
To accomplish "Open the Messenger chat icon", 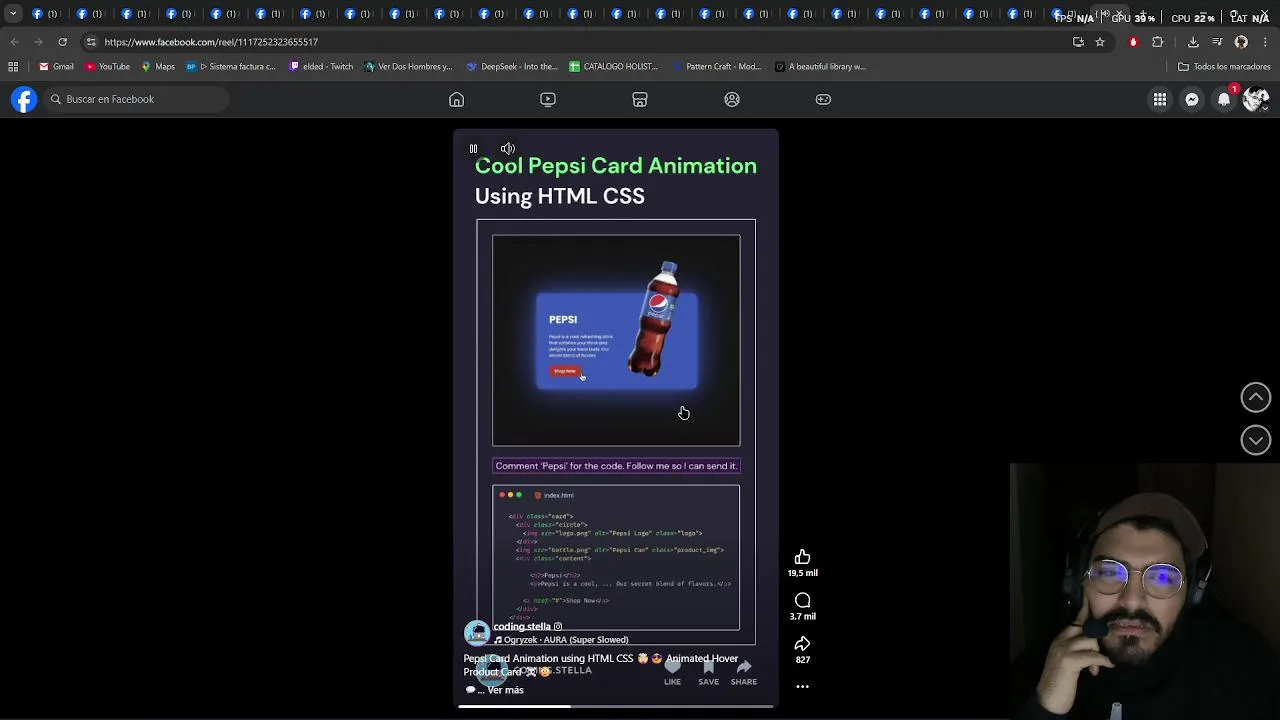I will tap(1192, 99).
